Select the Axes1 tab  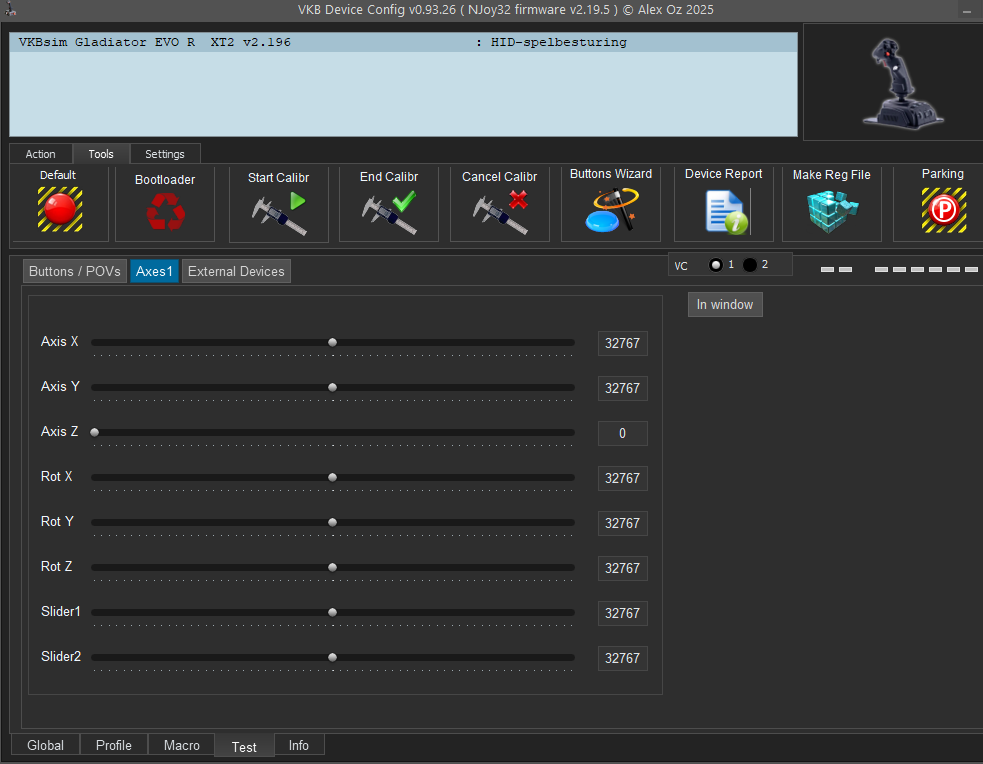coord(154,271)
